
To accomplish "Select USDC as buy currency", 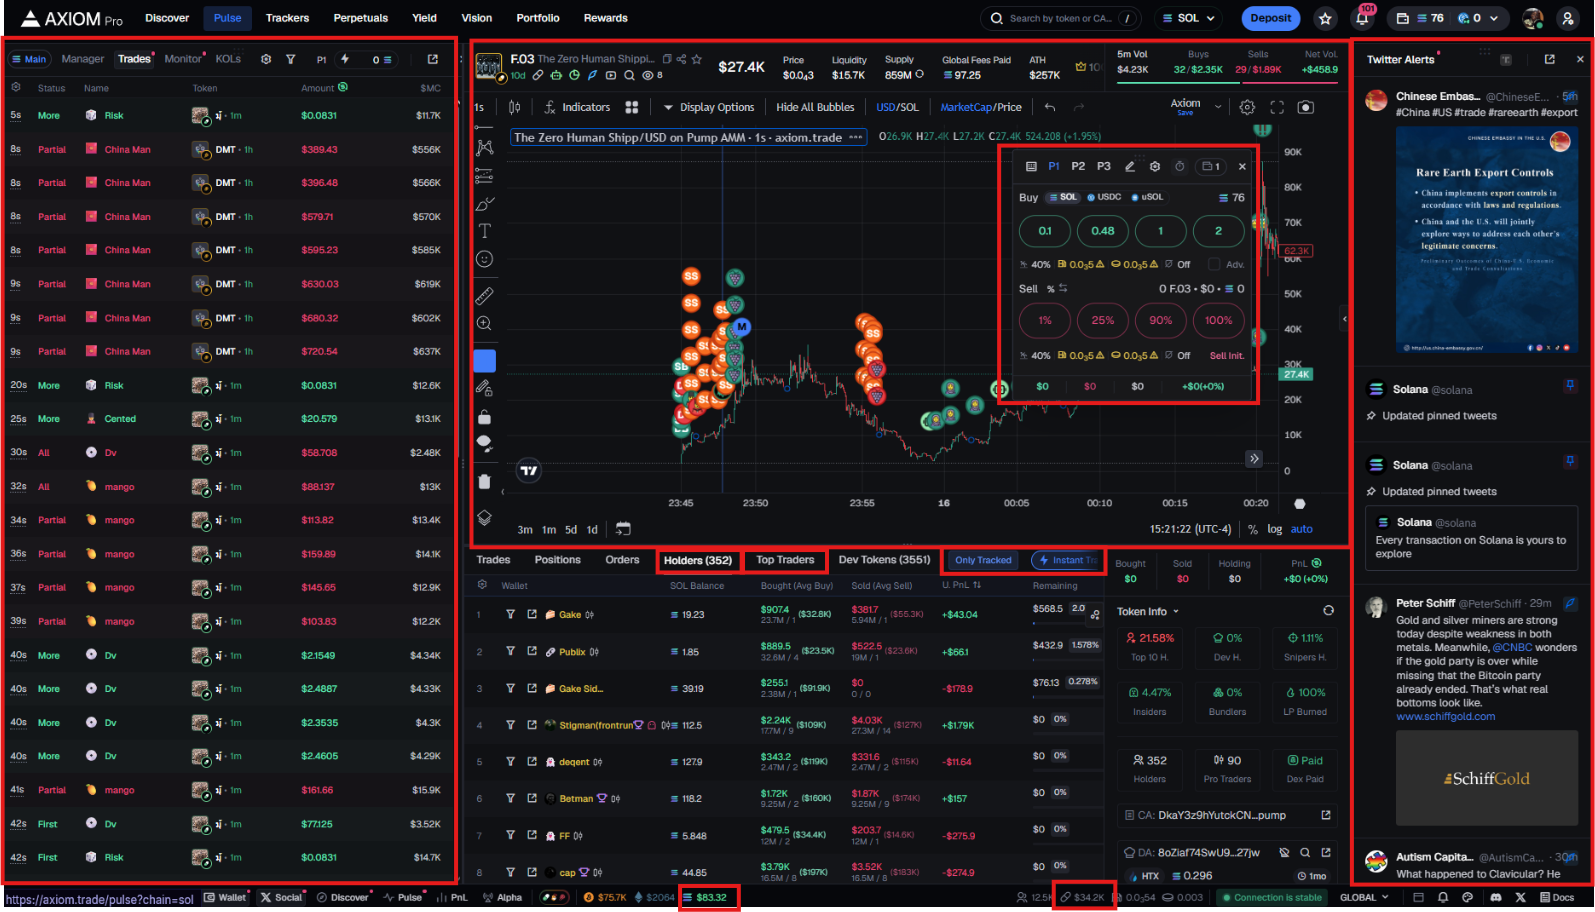I will pyautogui.click(x=1105, y=197).
